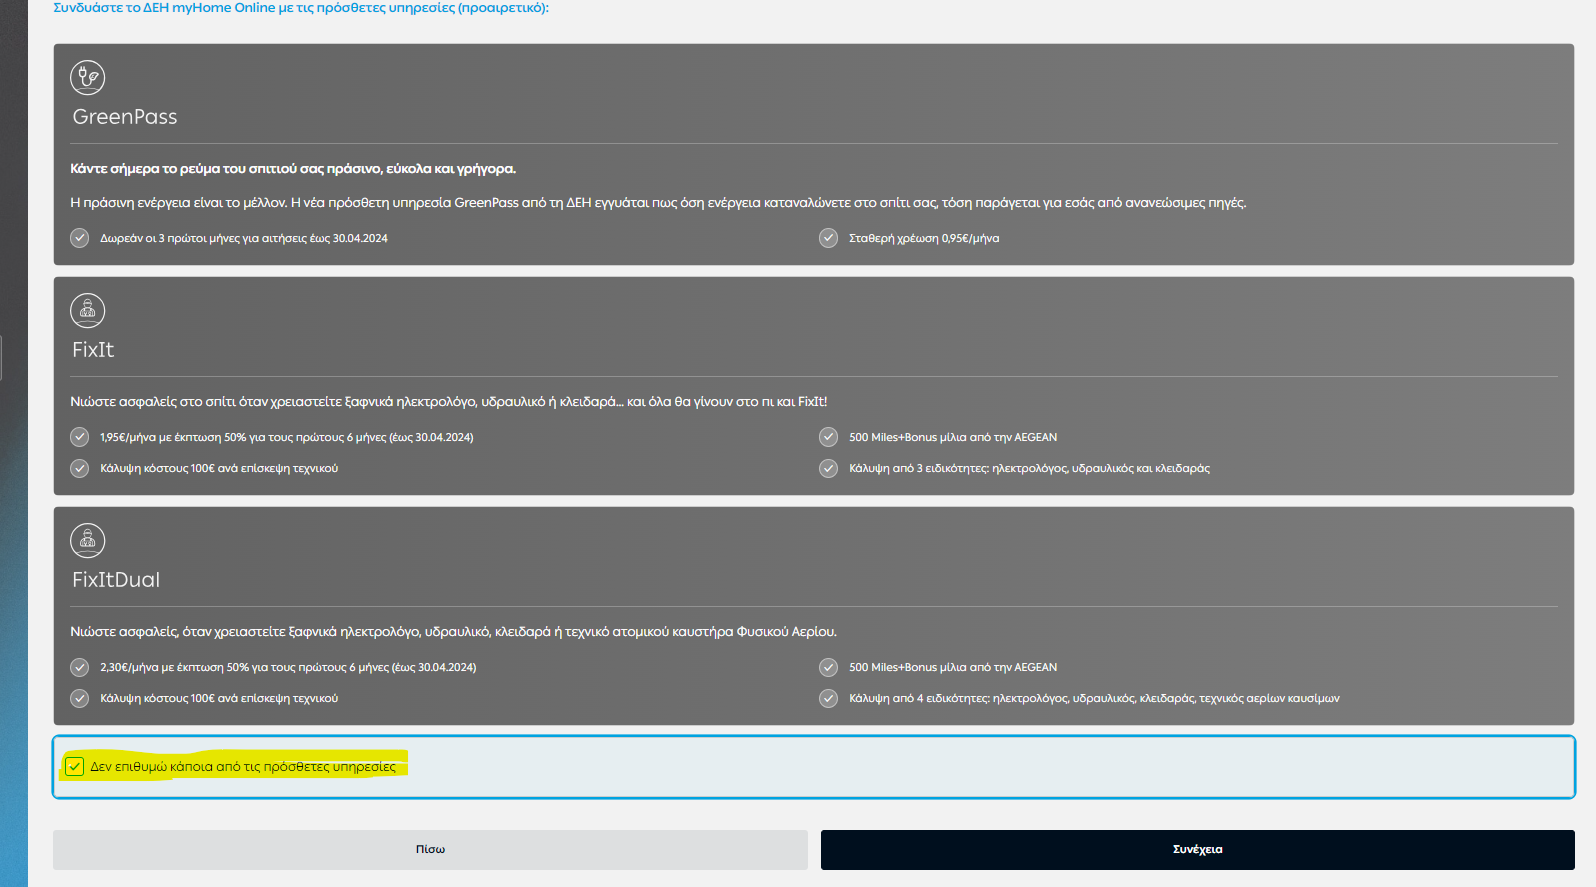Click FixIt description 'Νιώστε ασφαλείς στο σπίτι'

click(449, 402)
